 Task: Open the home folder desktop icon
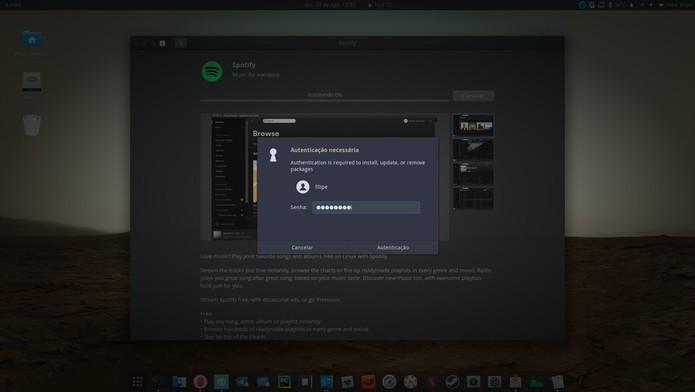pyautogui.click(x=32, y=39)
